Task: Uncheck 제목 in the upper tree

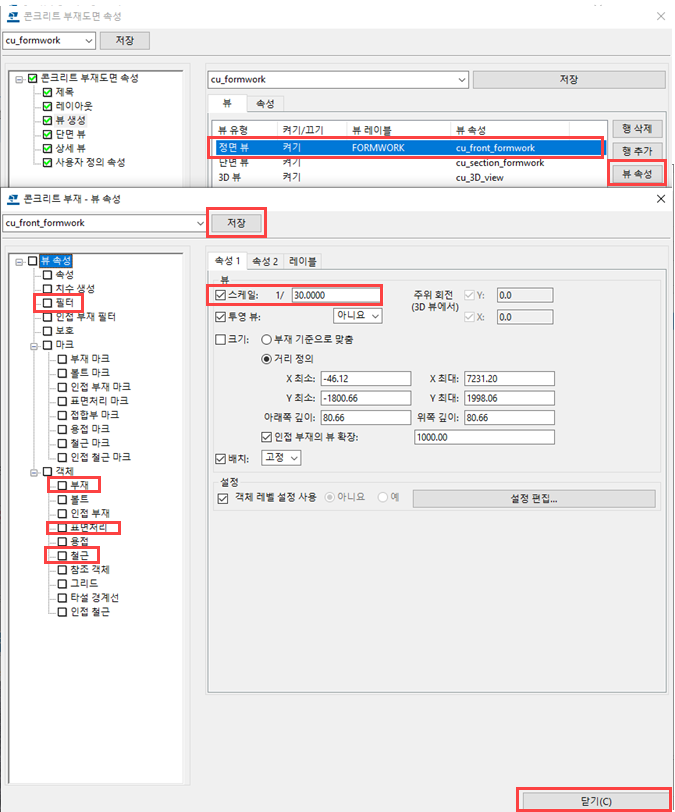Action: pyautogui.click(x=47, y=92)
